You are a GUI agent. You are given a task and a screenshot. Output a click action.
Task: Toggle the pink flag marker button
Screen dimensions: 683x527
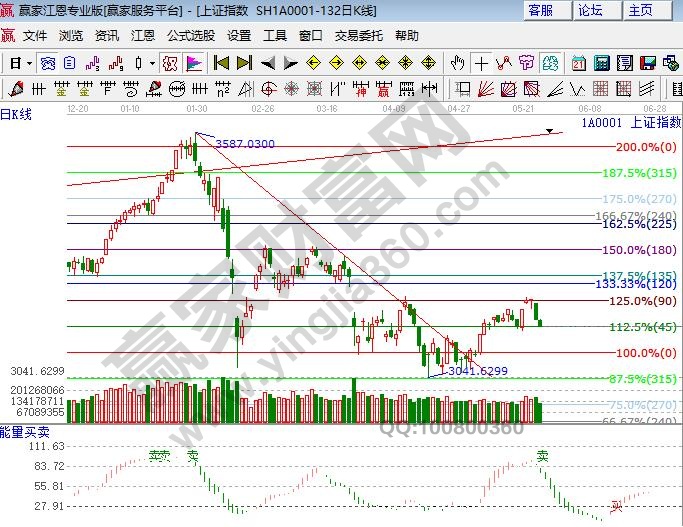pos(193,63)
